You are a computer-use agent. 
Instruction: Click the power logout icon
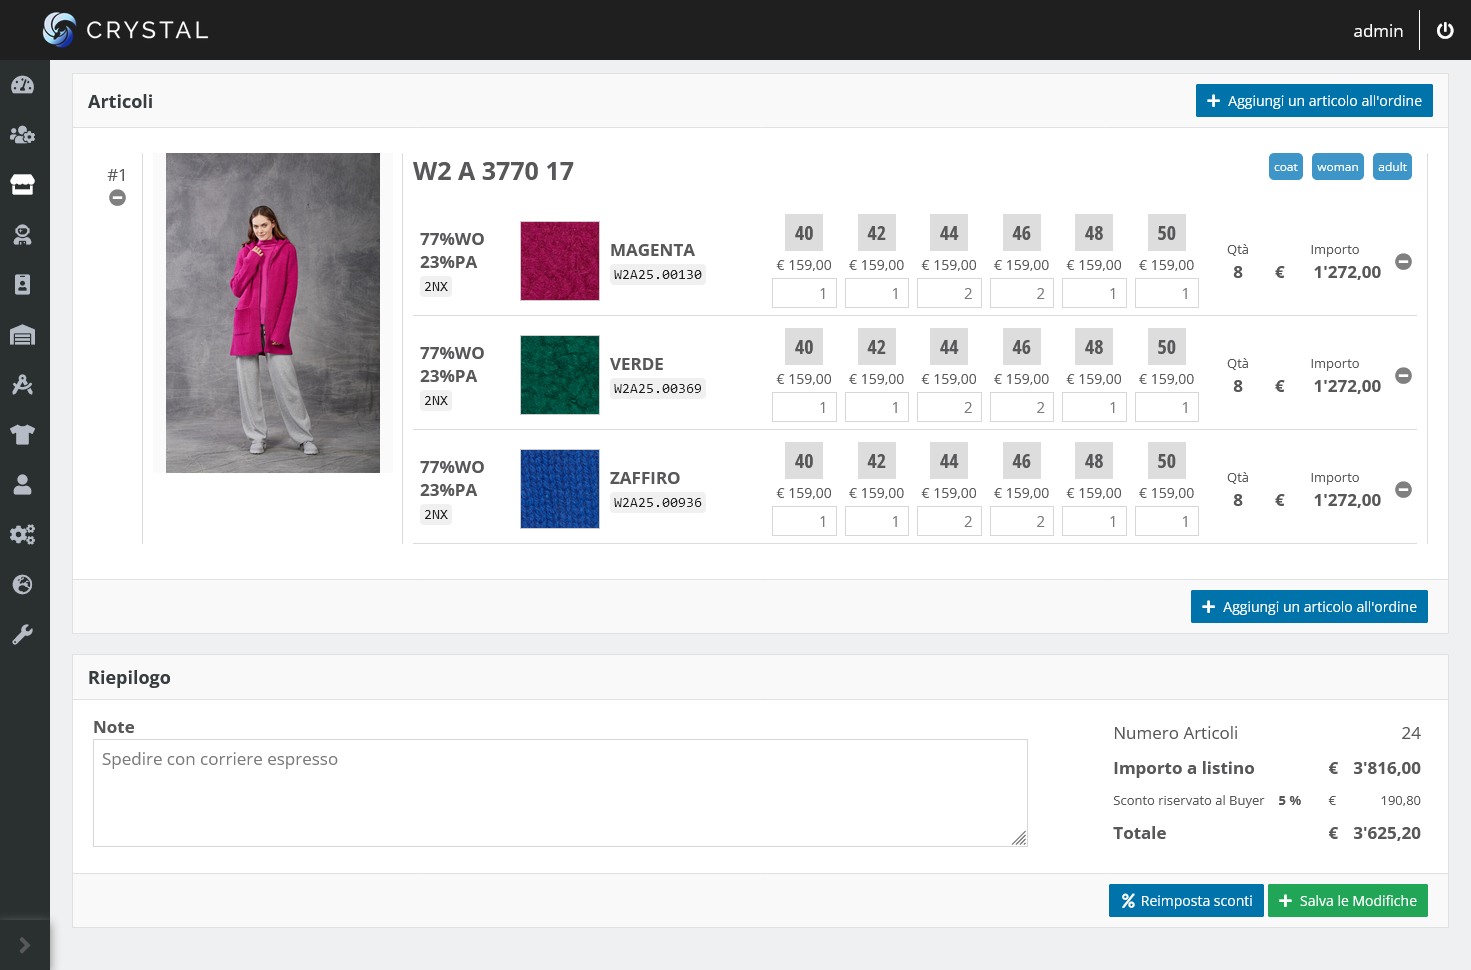[1445, 30]
